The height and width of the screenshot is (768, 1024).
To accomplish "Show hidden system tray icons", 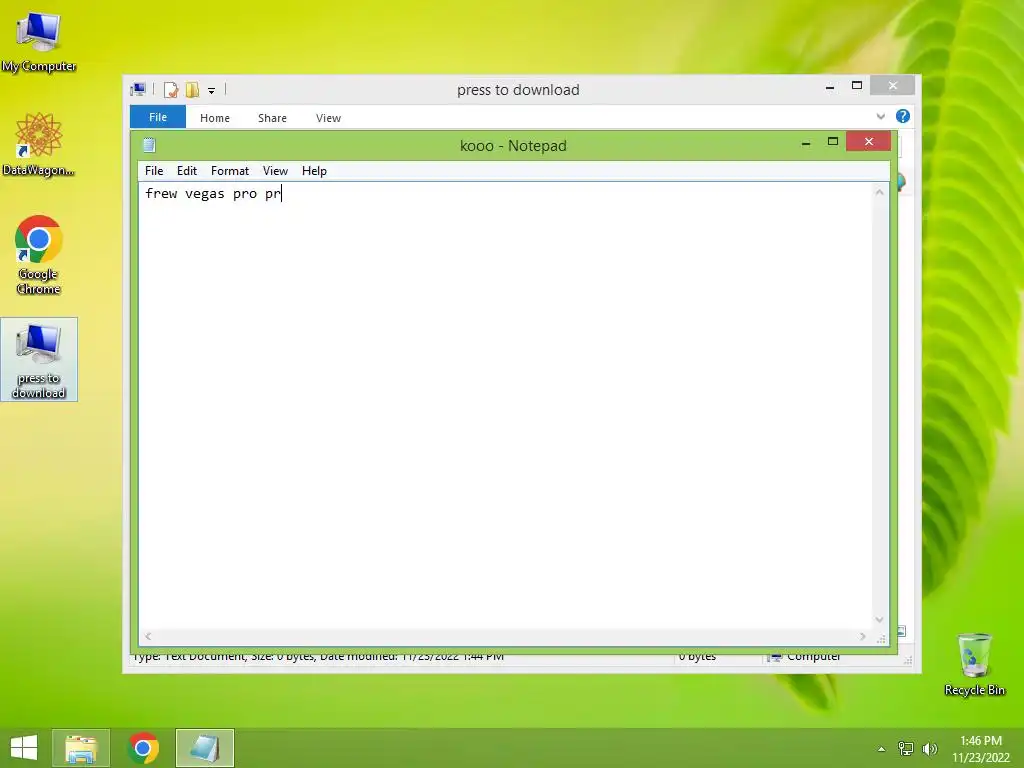I will coord(882,749).
